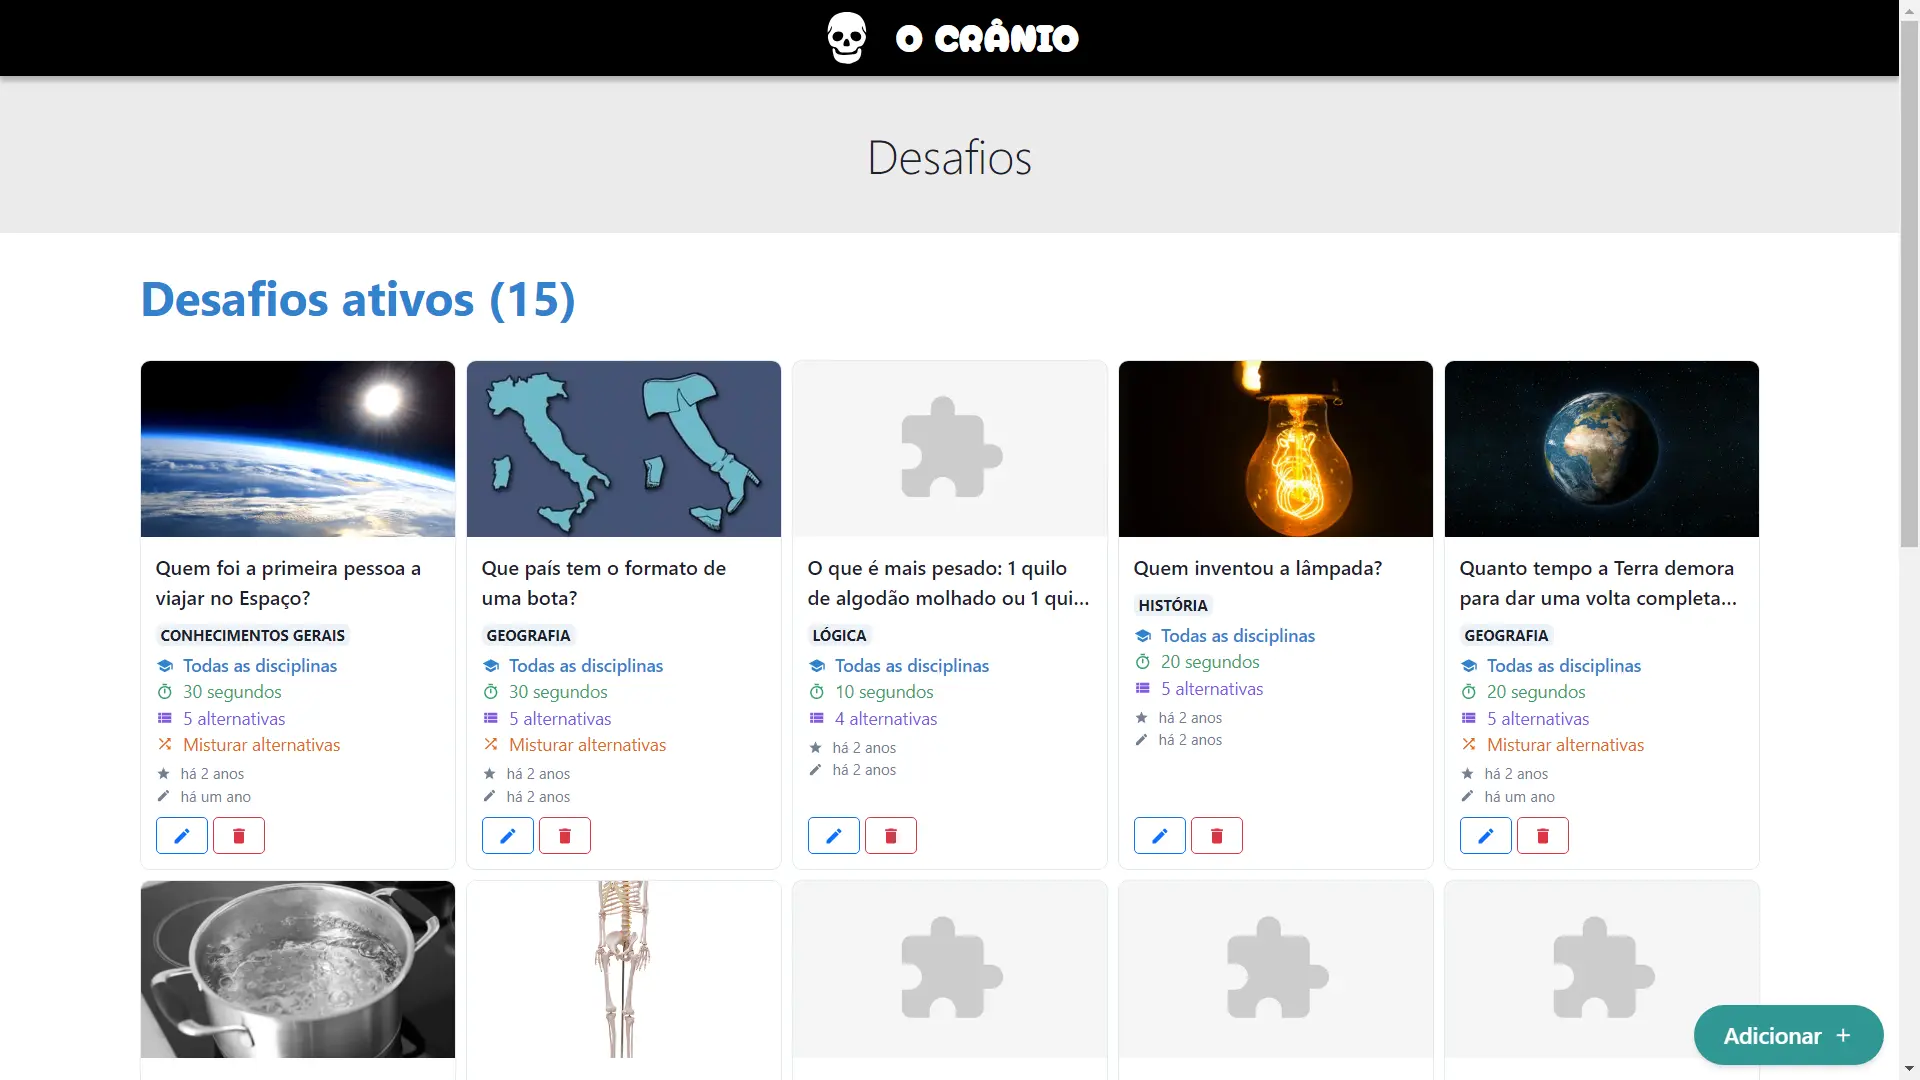Open the planet Earth globe thumbnail
The width and height of the screenshot is (1920, 1080).
(1602, 449)
